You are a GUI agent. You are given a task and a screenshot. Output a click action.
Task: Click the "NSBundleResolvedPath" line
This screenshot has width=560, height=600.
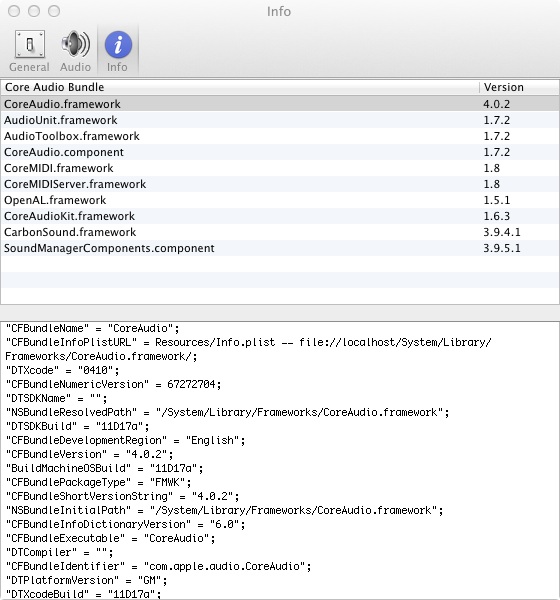click(x=227, y=412)
